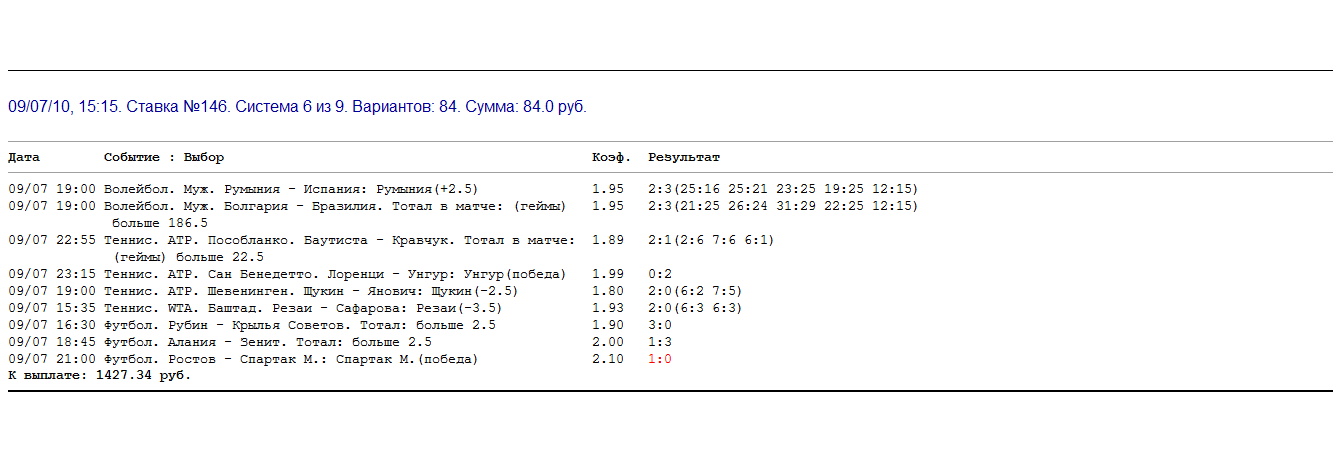Select the Алания – Зенит football event

[267, 342]
